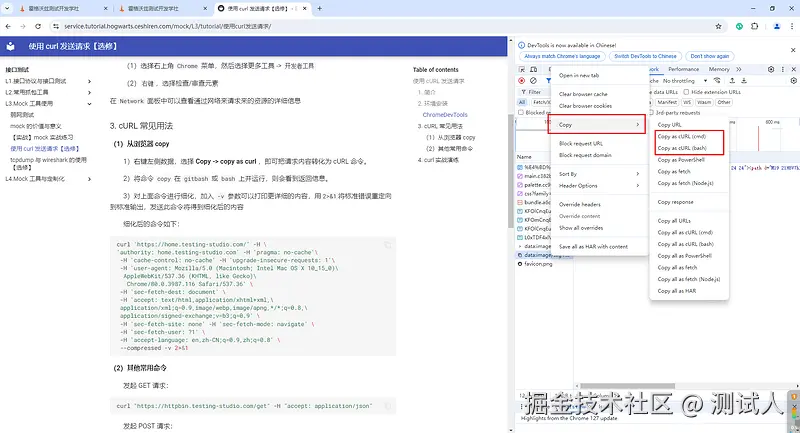Toggle Hide extension URLs checkbox
This screenshot has height=433, width=800.
(x=686, y=92)
